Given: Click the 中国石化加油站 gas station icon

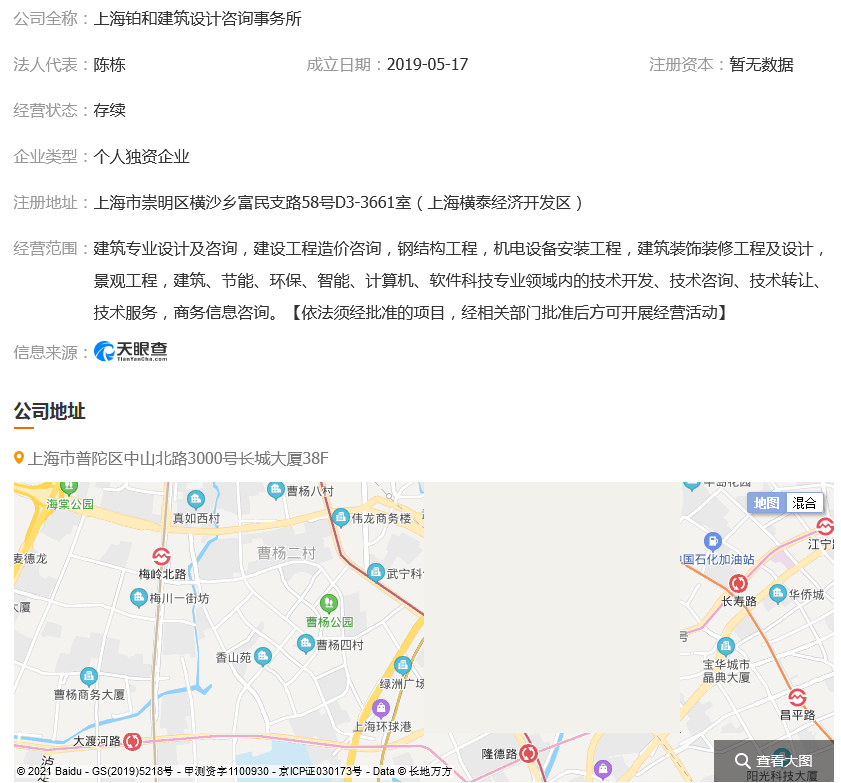Looking at the screenshot, I should point(713,542).
